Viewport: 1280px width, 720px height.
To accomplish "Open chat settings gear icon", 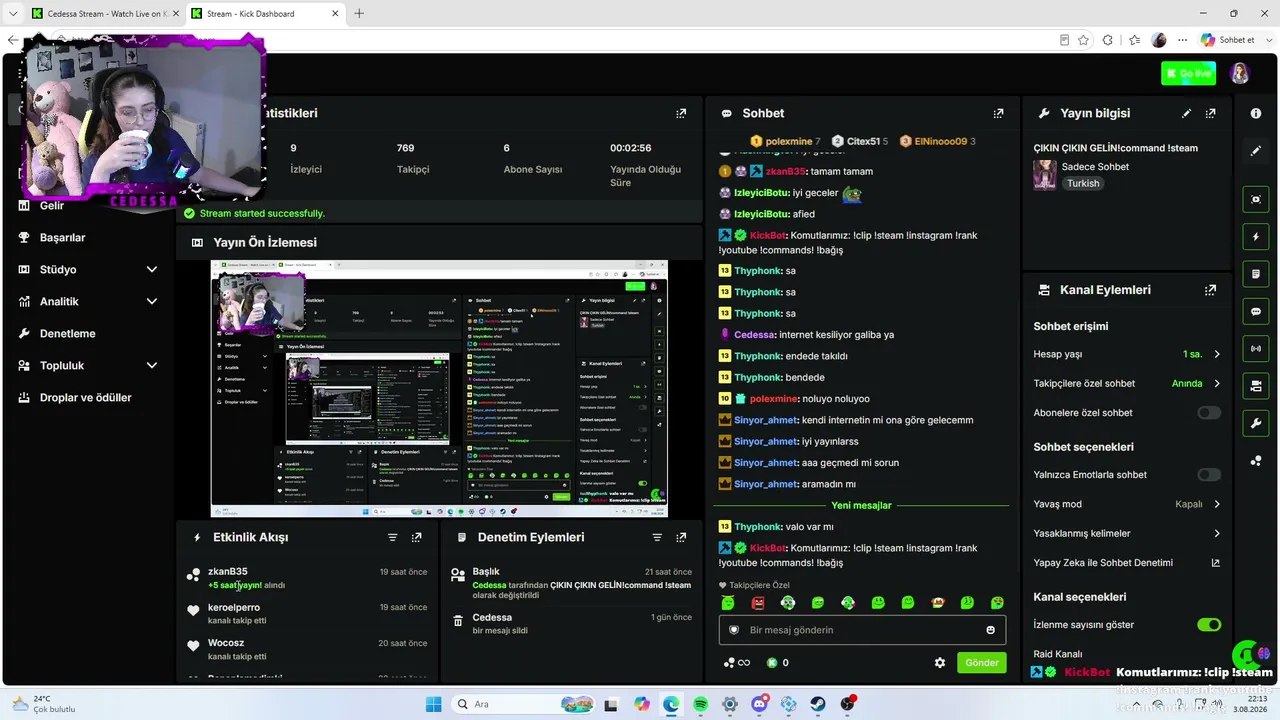I will click(940, 663).
